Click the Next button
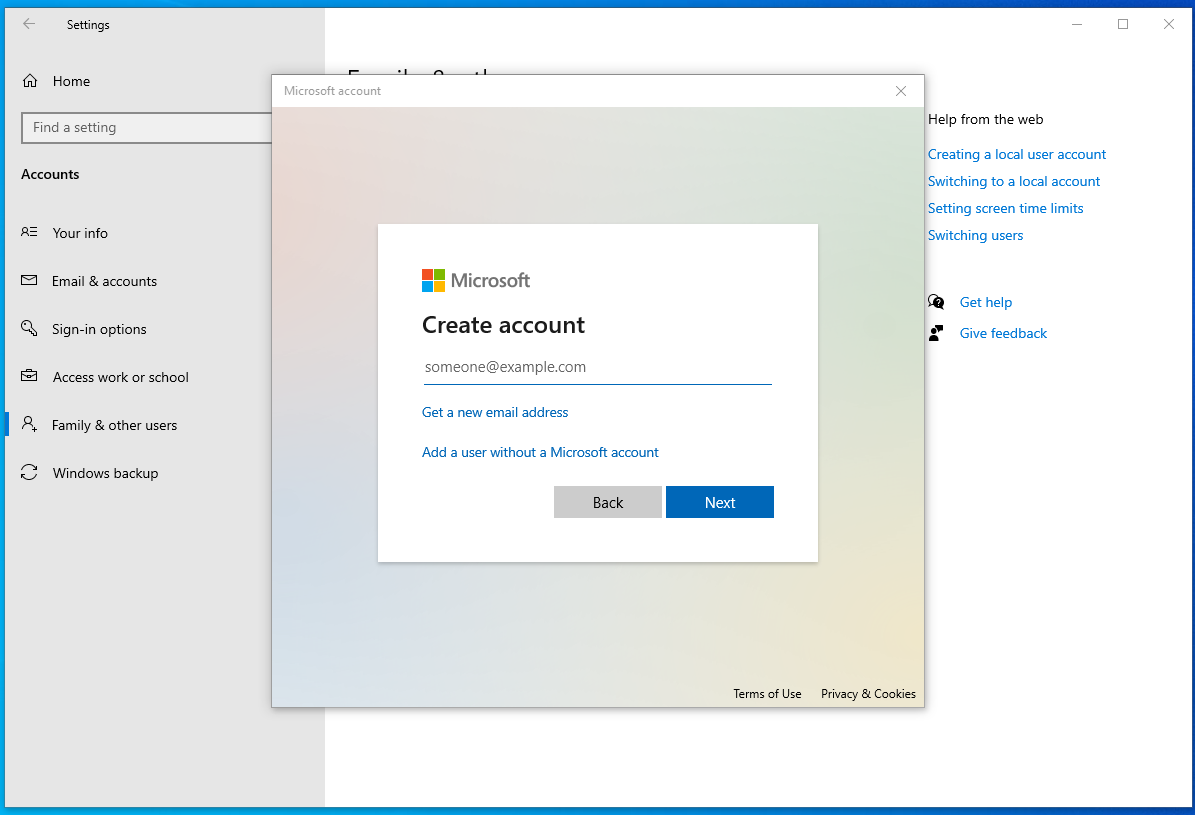This screenshot has width=1195, height=815. pos(719,502)
